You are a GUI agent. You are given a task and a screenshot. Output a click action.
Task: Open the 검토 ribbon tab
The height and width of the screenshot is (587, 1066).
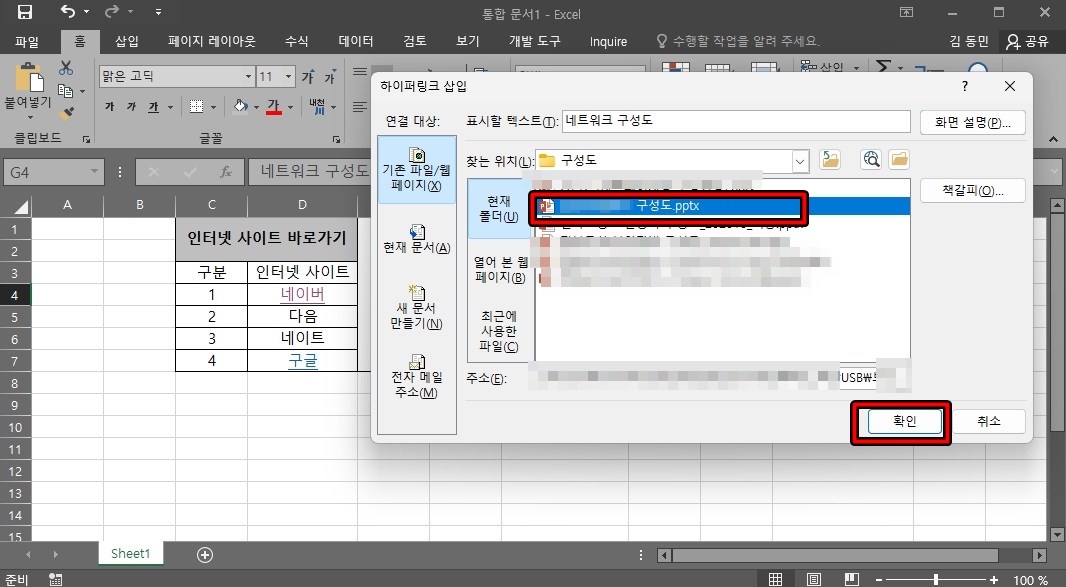(415, 41)
